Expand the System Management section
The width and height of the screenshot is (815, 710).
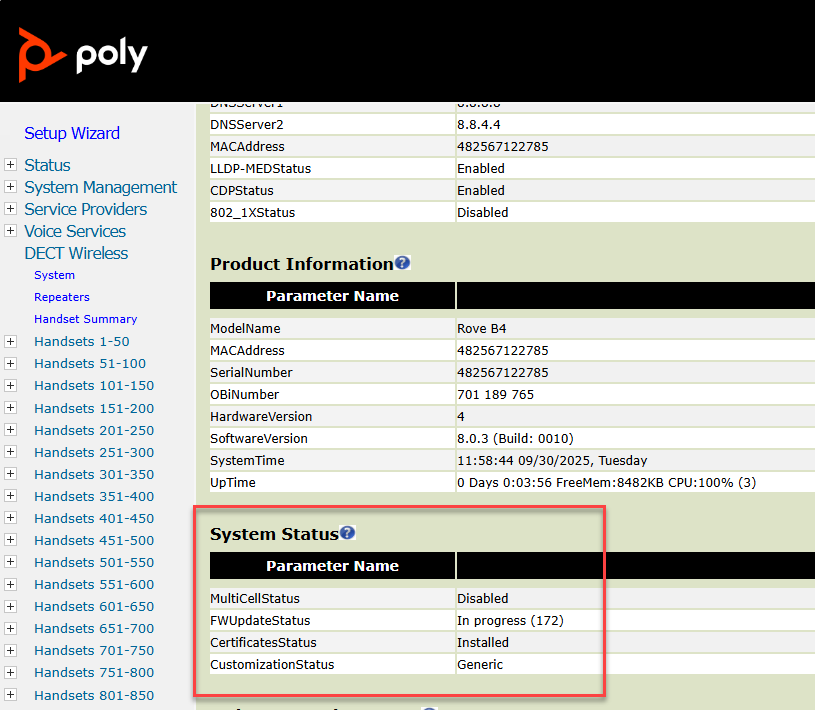pyautogui.click(x=11, y=187)
